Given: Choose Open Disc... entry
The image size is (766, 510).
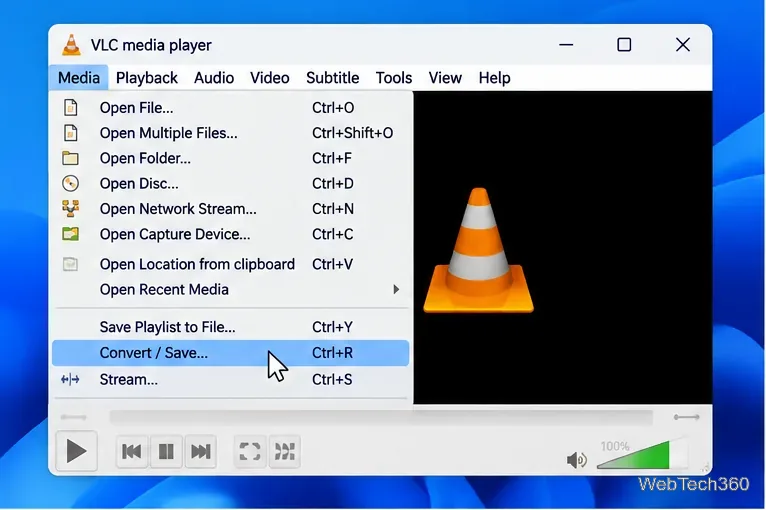Looking at the screenshot, I should 231,184.
